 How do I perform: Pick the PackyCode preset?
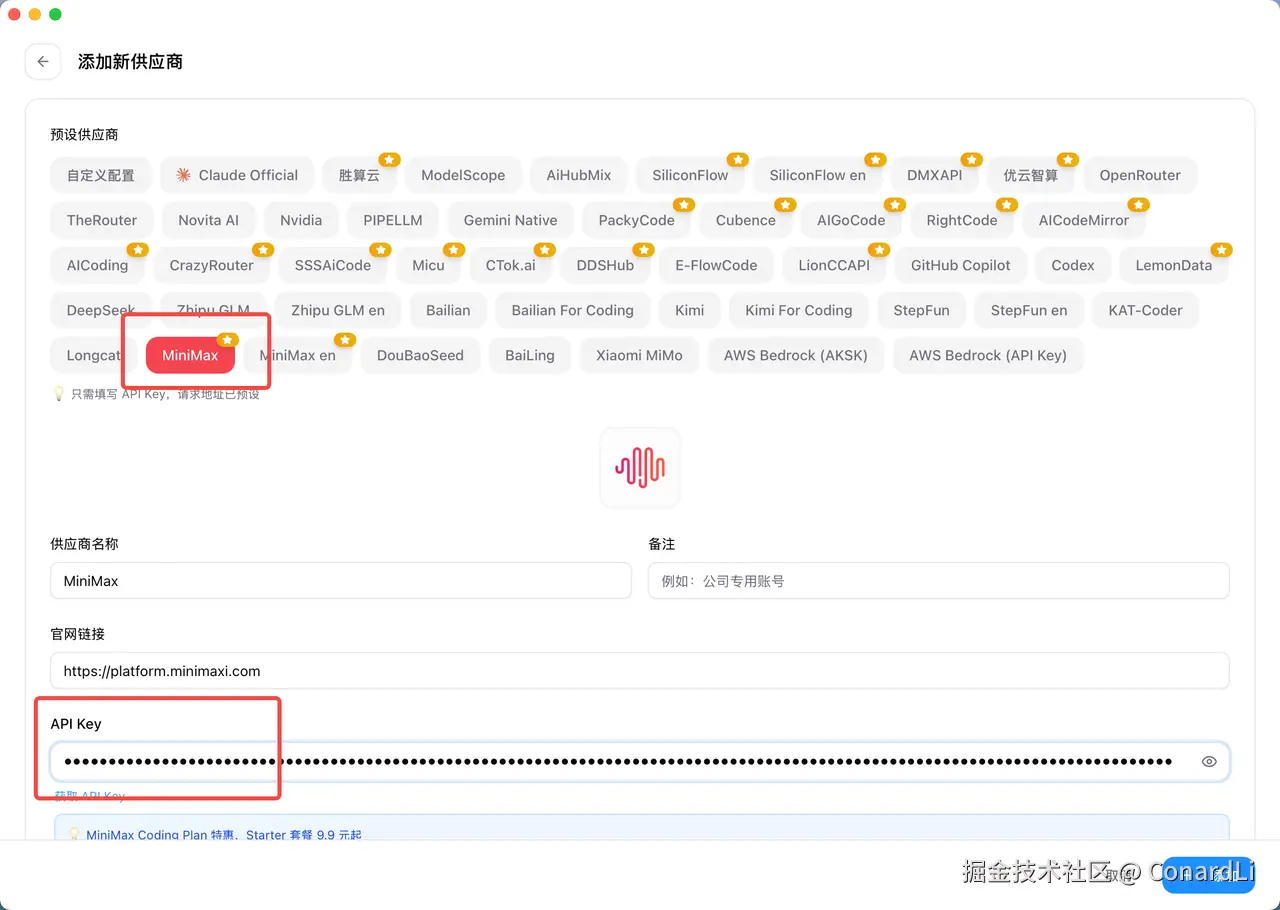(x=637, y=220)
